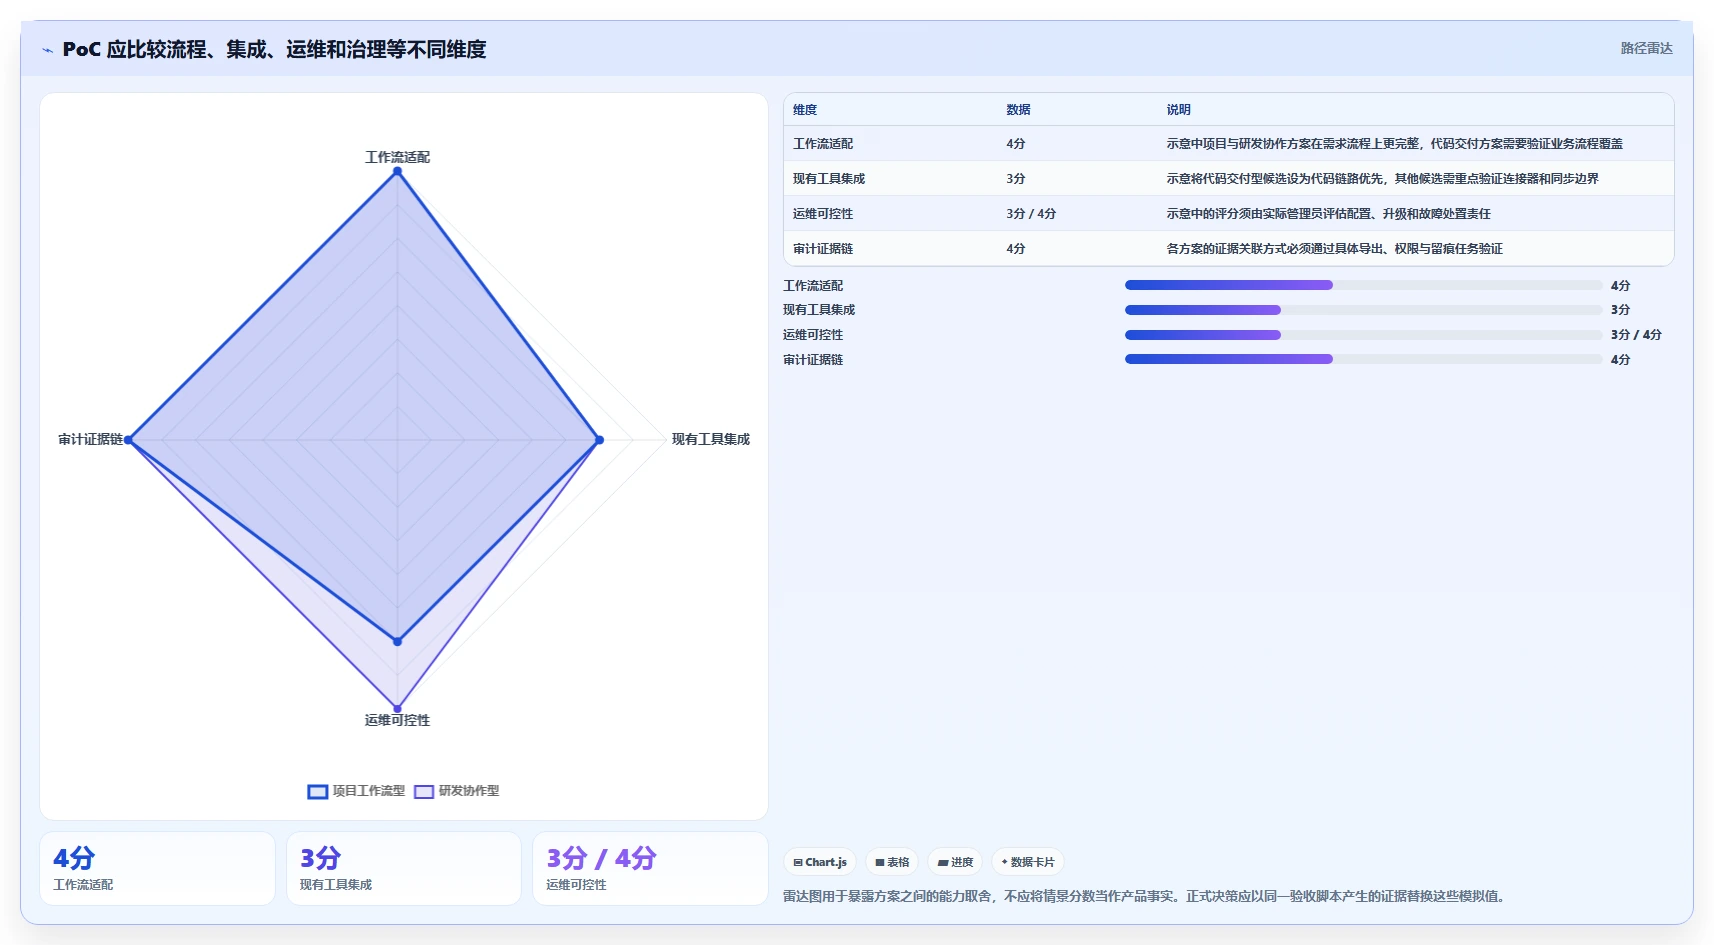Click the 审计证据链 axis label on radar
1714x945 pixels.
90,439
